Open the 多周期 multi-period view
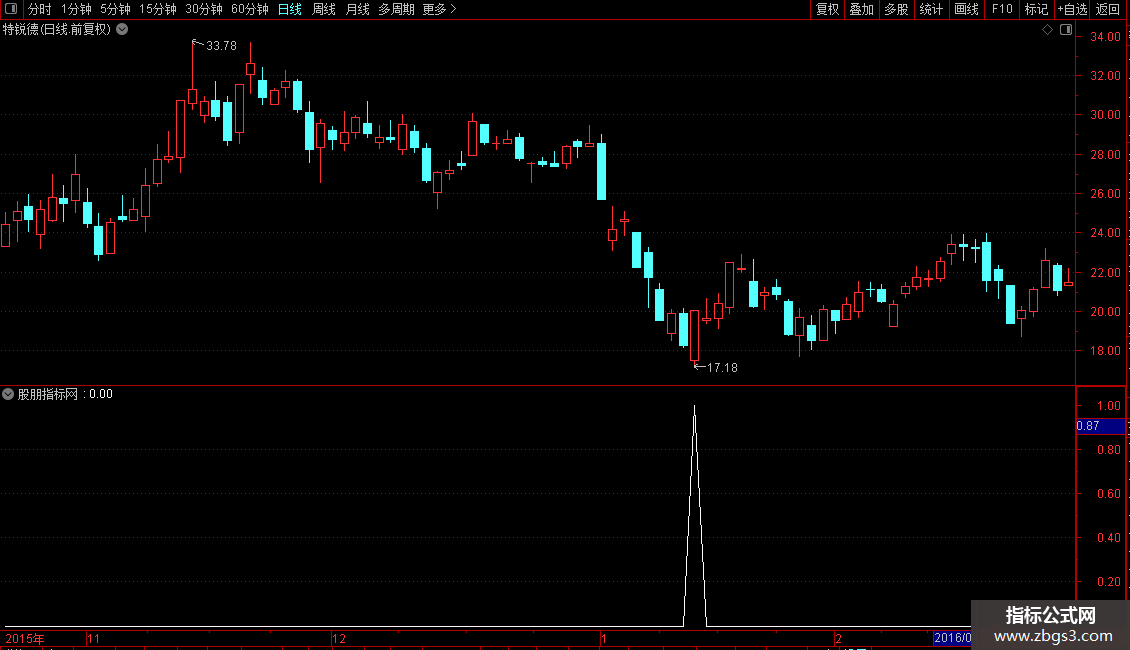The image size is (1130, 650). [x=396, y=9]
